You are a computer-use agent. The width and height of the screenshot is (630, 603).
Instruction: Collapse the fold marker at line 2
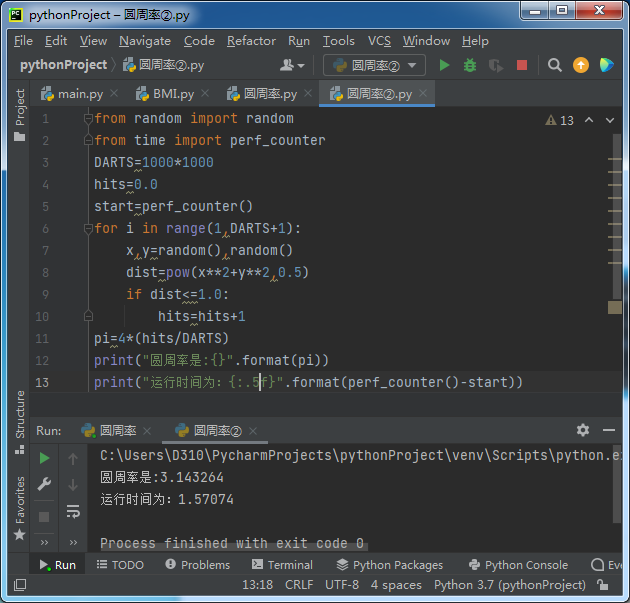88,140
